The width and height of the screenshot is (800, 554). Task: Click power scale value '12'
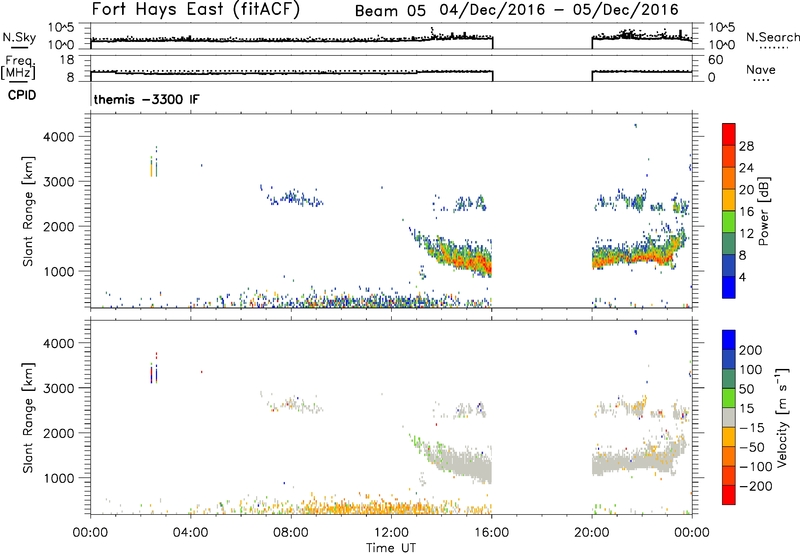pyautogui.click(x=746, y=234)
